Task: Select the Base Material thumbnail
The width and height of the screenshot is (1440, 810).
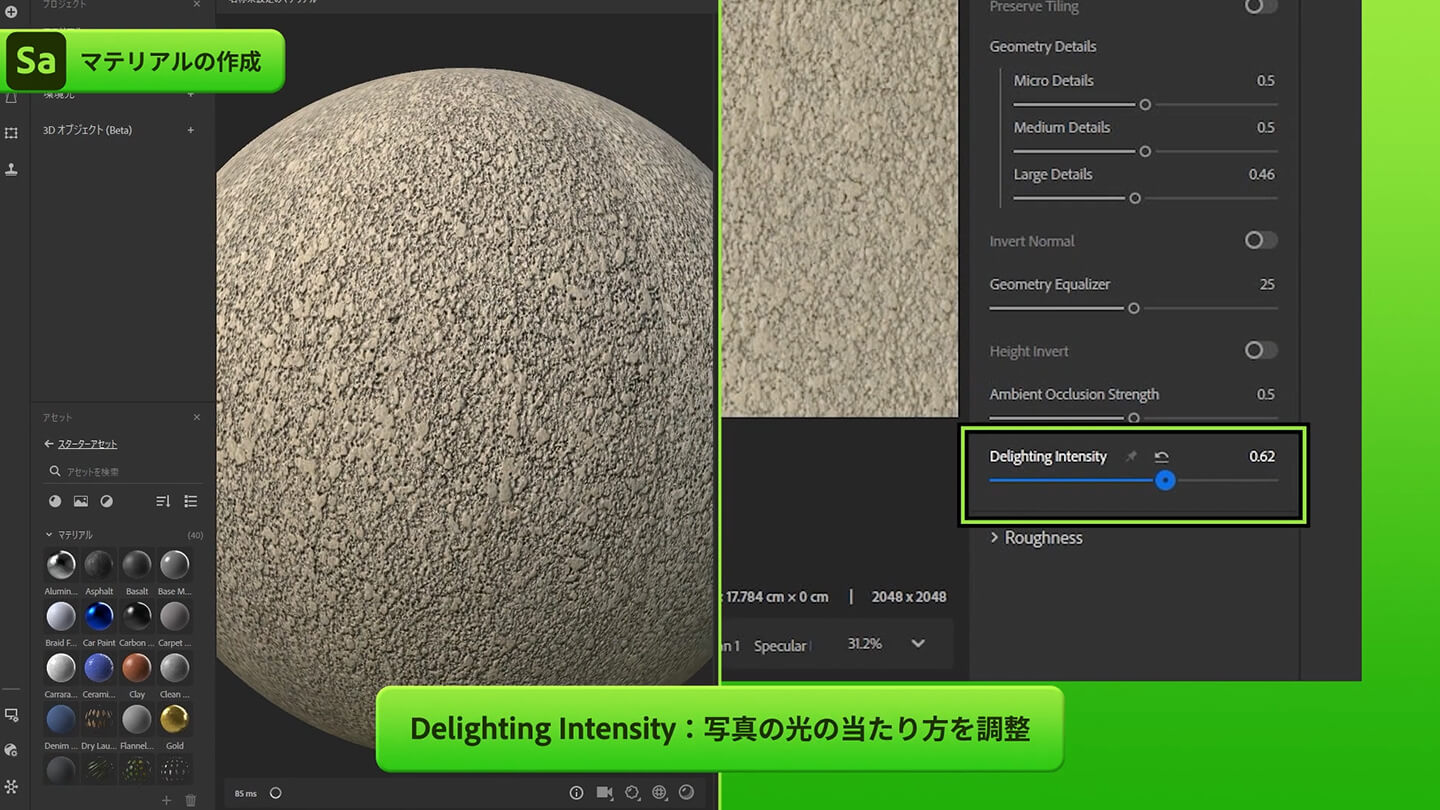Action: 175,565
